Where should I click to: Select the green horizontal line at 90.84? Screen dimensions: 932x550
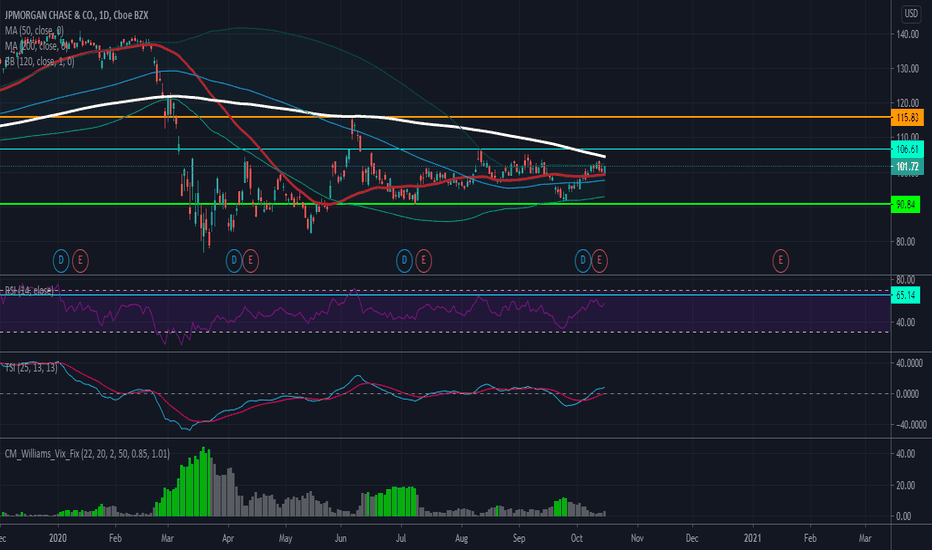[x=446, y=204]
